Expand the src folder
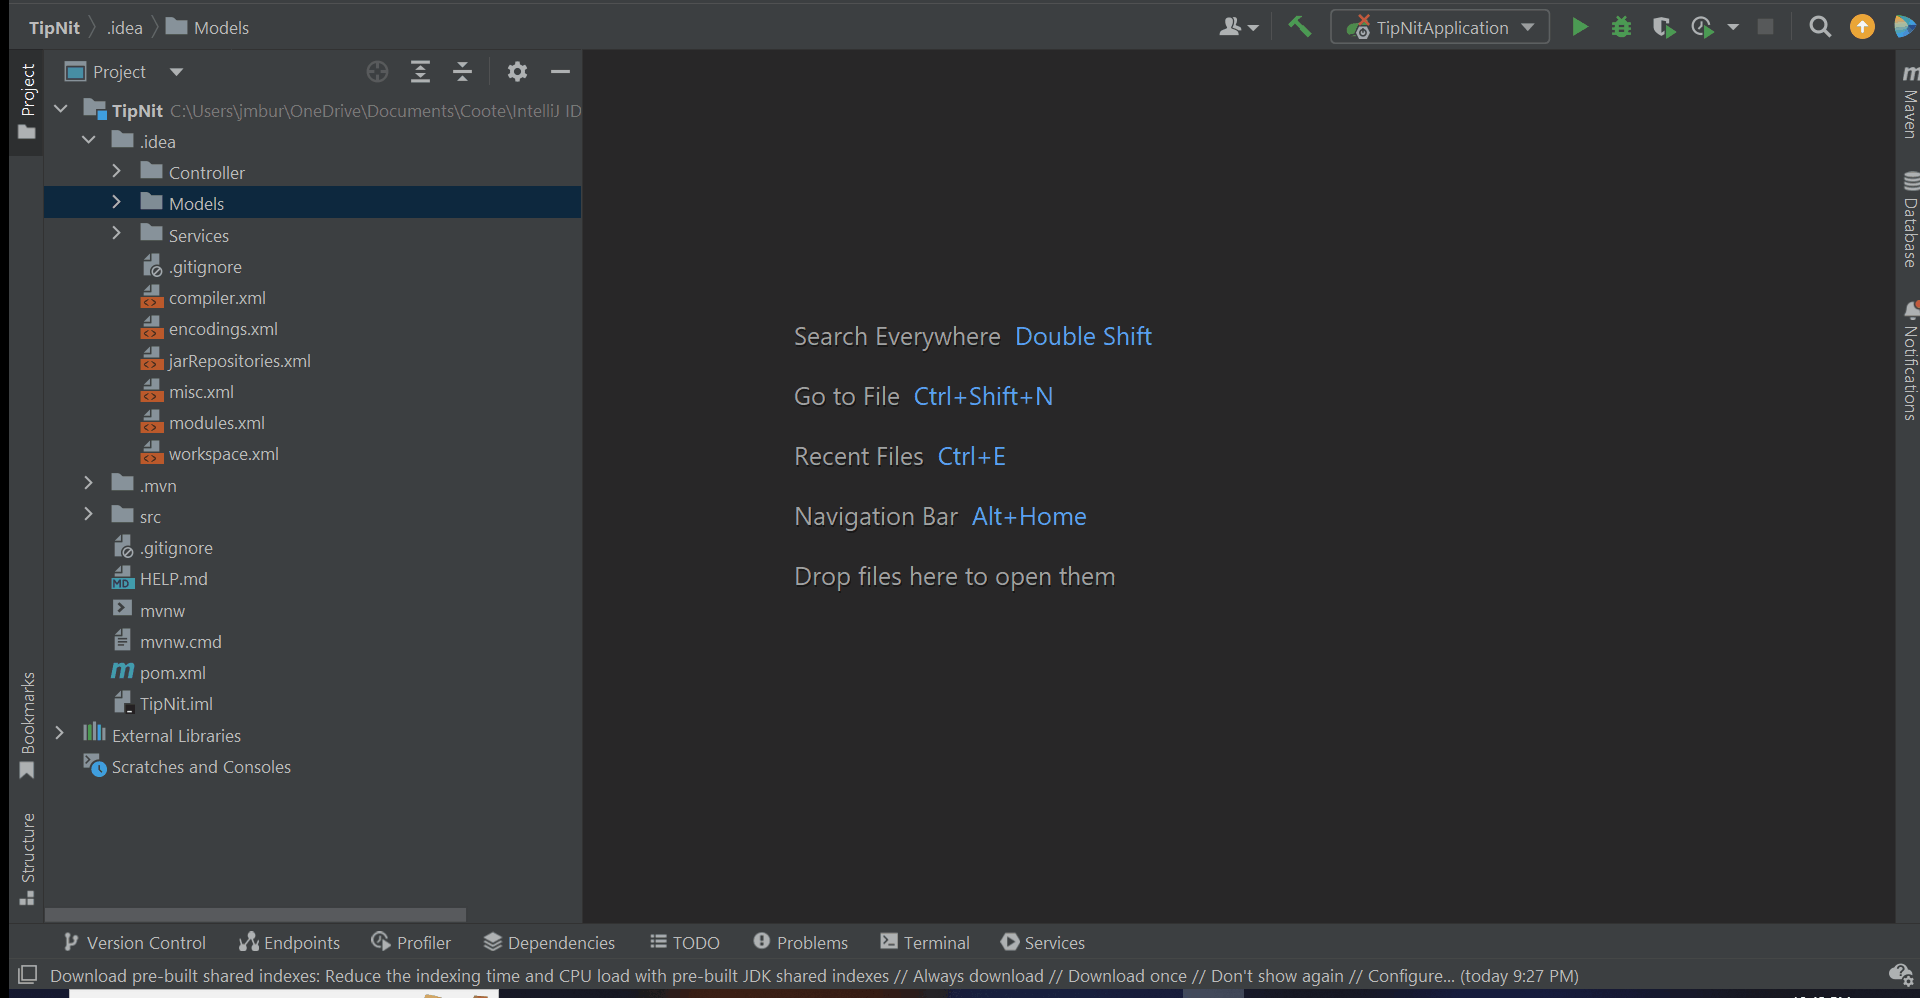The image size is (1920, 998). (x=89, y=514)
